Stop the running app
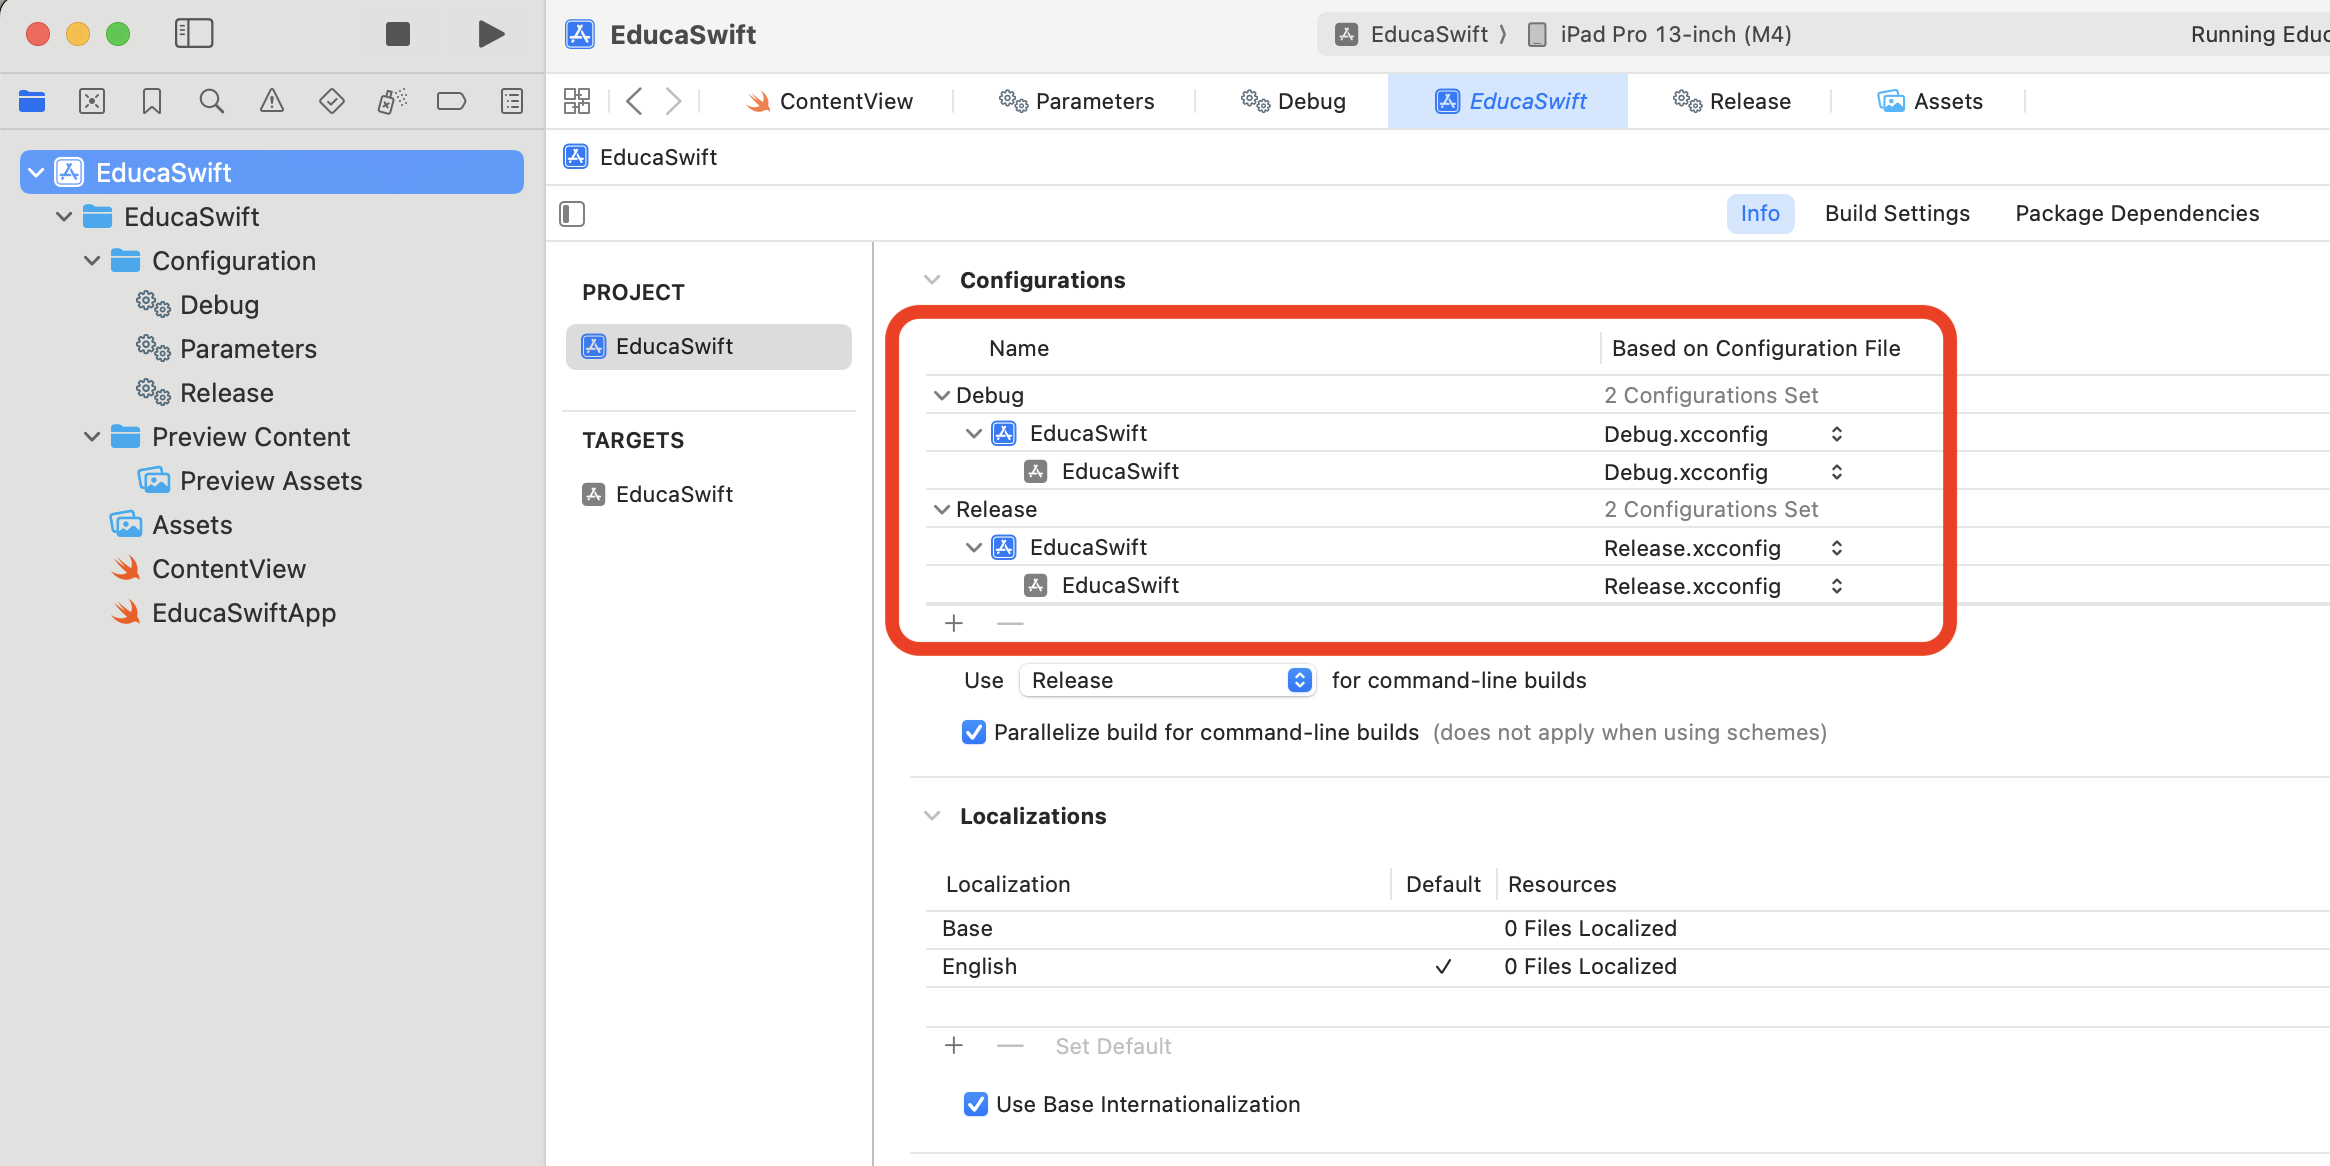This screenshot has width=2330, height=1166. (x=398, y=34)
